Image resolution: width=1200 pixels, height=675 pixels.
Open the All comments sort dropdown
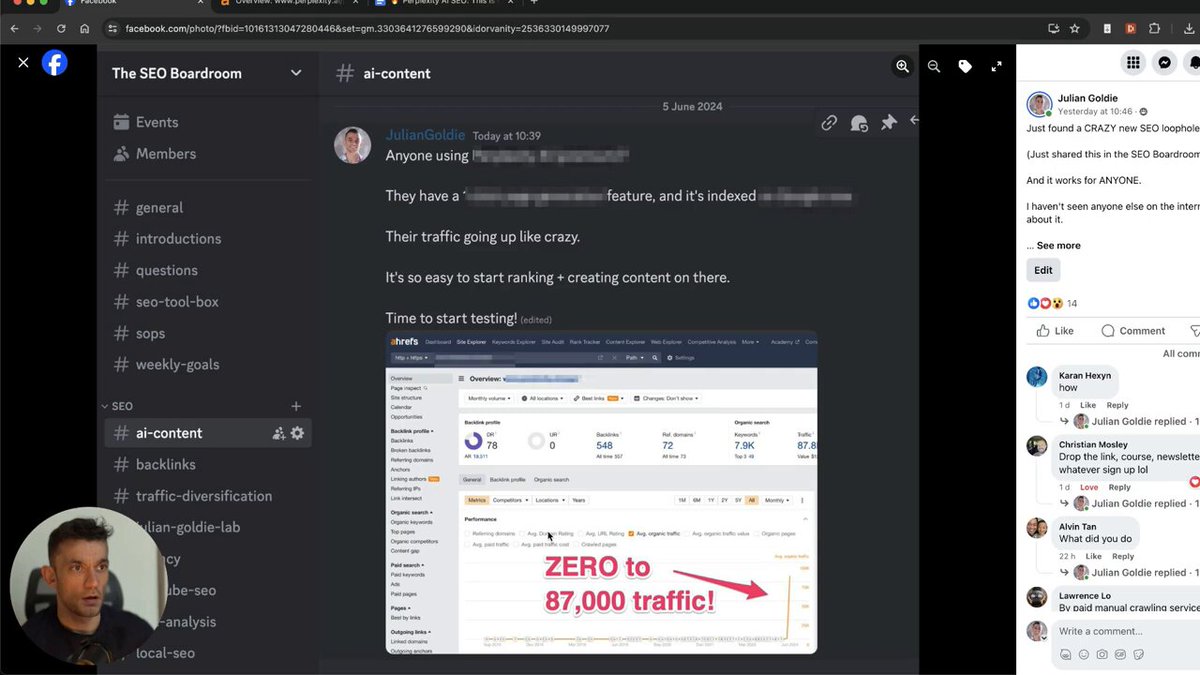(1181, 353)
